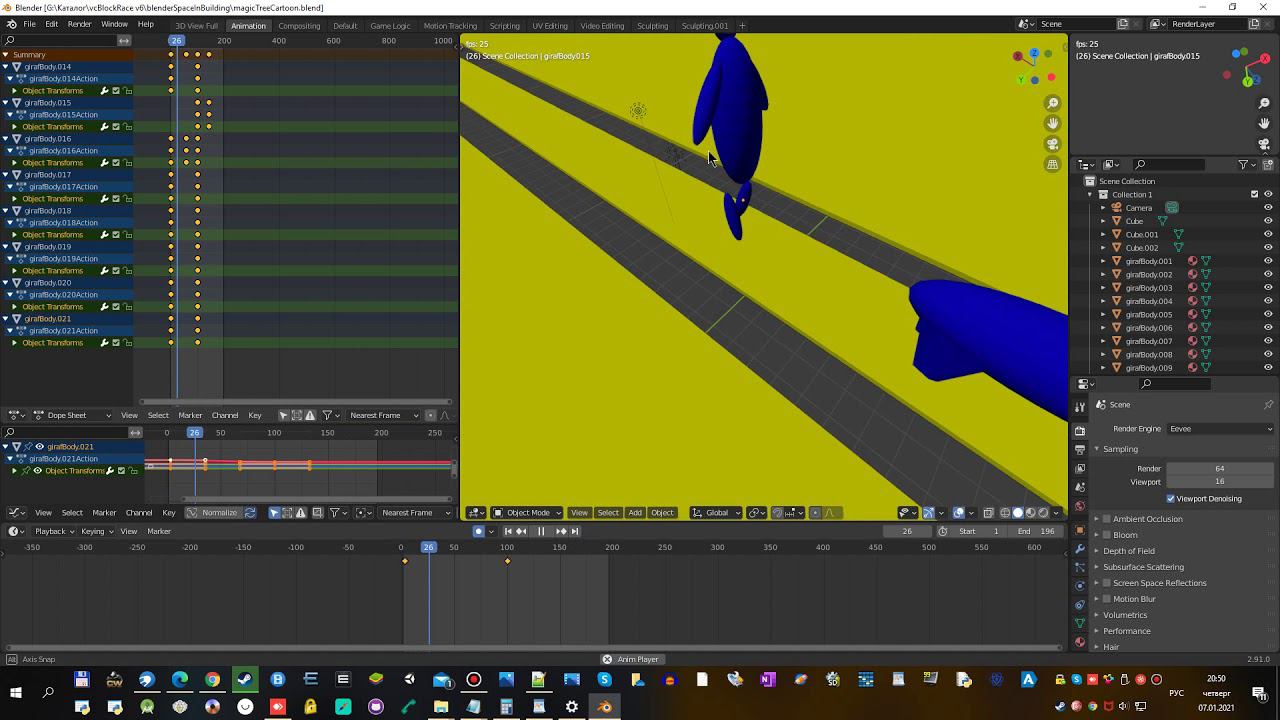
Task: Pause the animation playback
Action: [541, 531]
